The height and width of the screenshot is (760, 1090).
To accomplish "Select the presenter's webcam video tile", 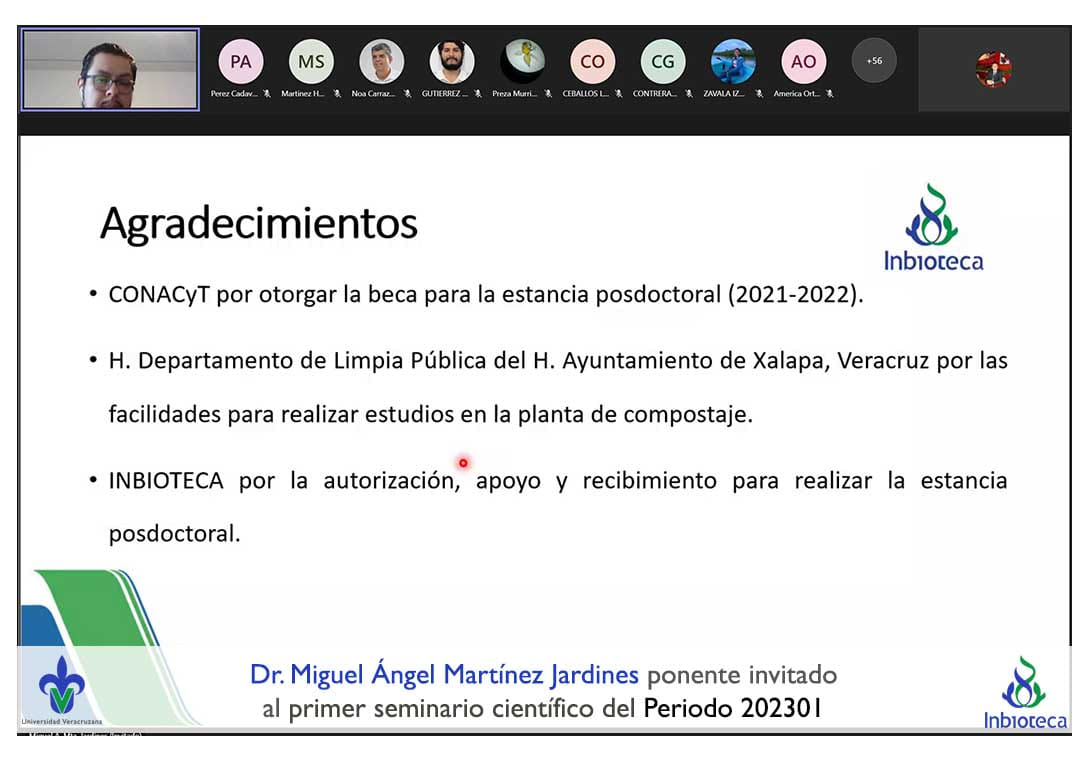I will coord(111,69).
